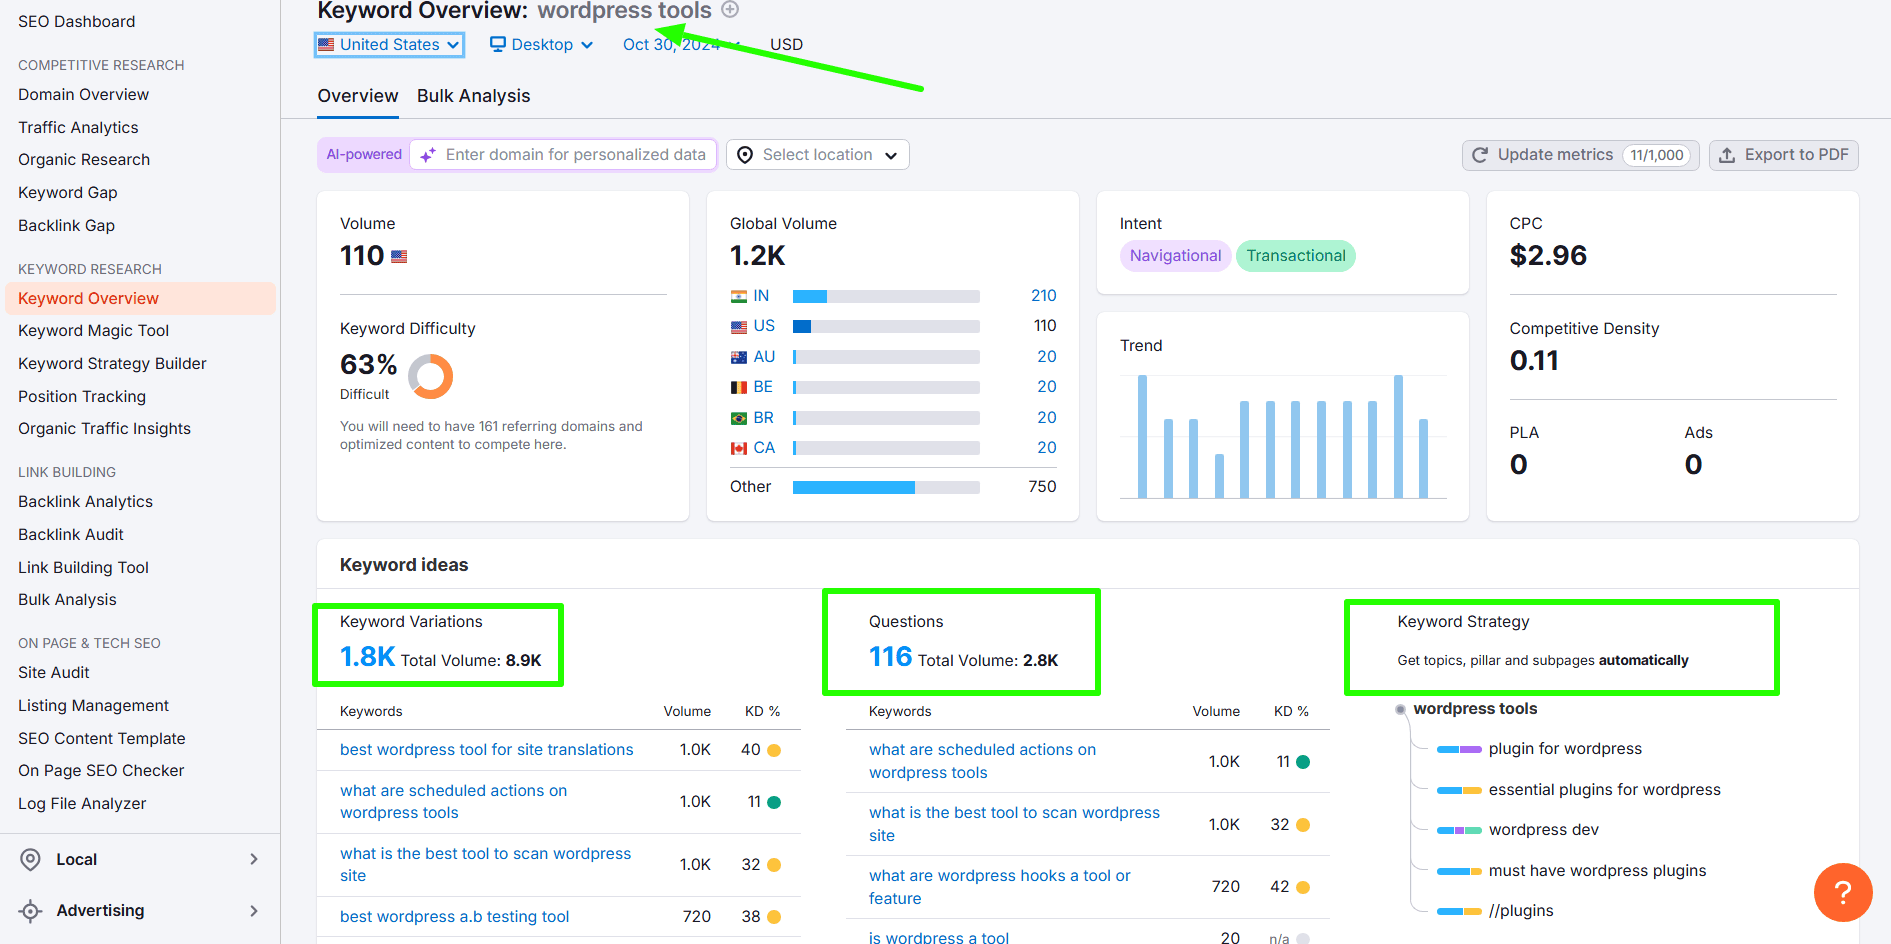Click Export to PDF button
This screenshot has height=944, width=1891.
(1783, 155)
